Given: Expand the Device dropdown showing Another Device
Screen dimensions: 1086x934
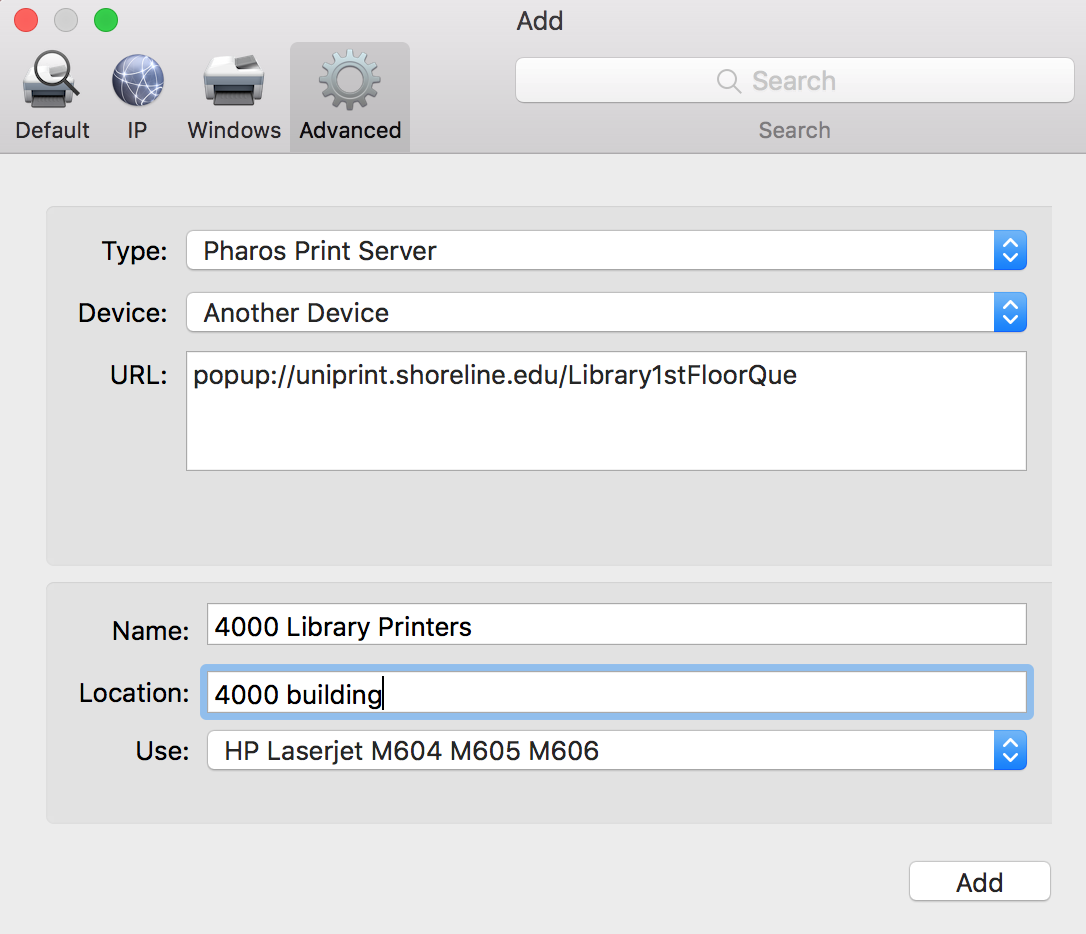Looking at the screenshot, I should pos(606,313).
